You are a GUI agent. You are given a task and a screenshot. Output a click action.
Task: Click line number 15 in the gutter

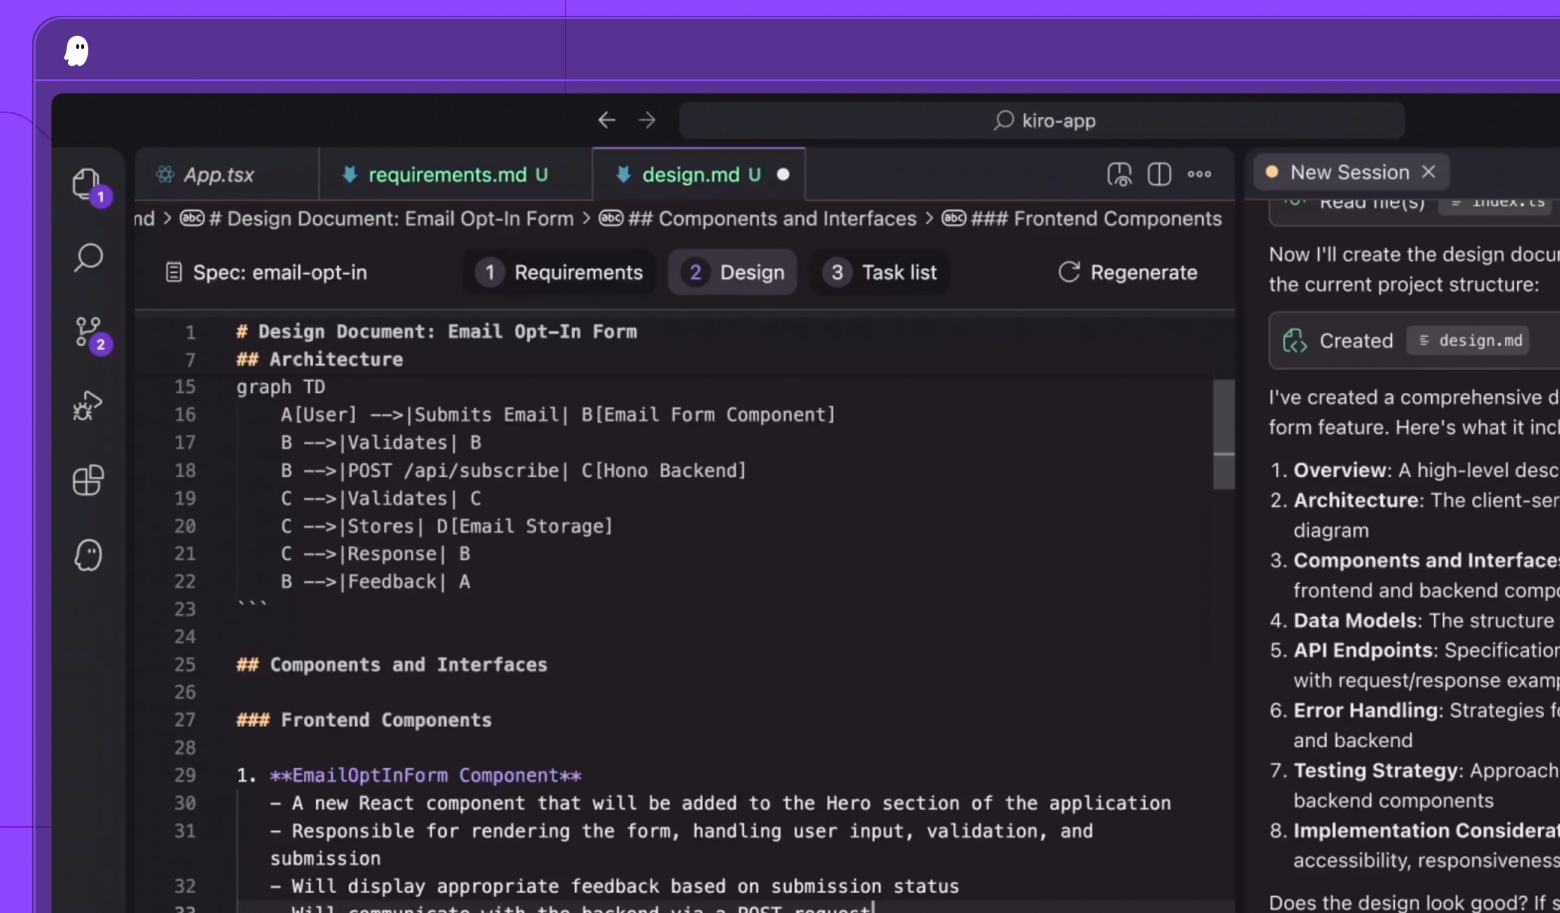pyautogui.click(x=185, y=387)
